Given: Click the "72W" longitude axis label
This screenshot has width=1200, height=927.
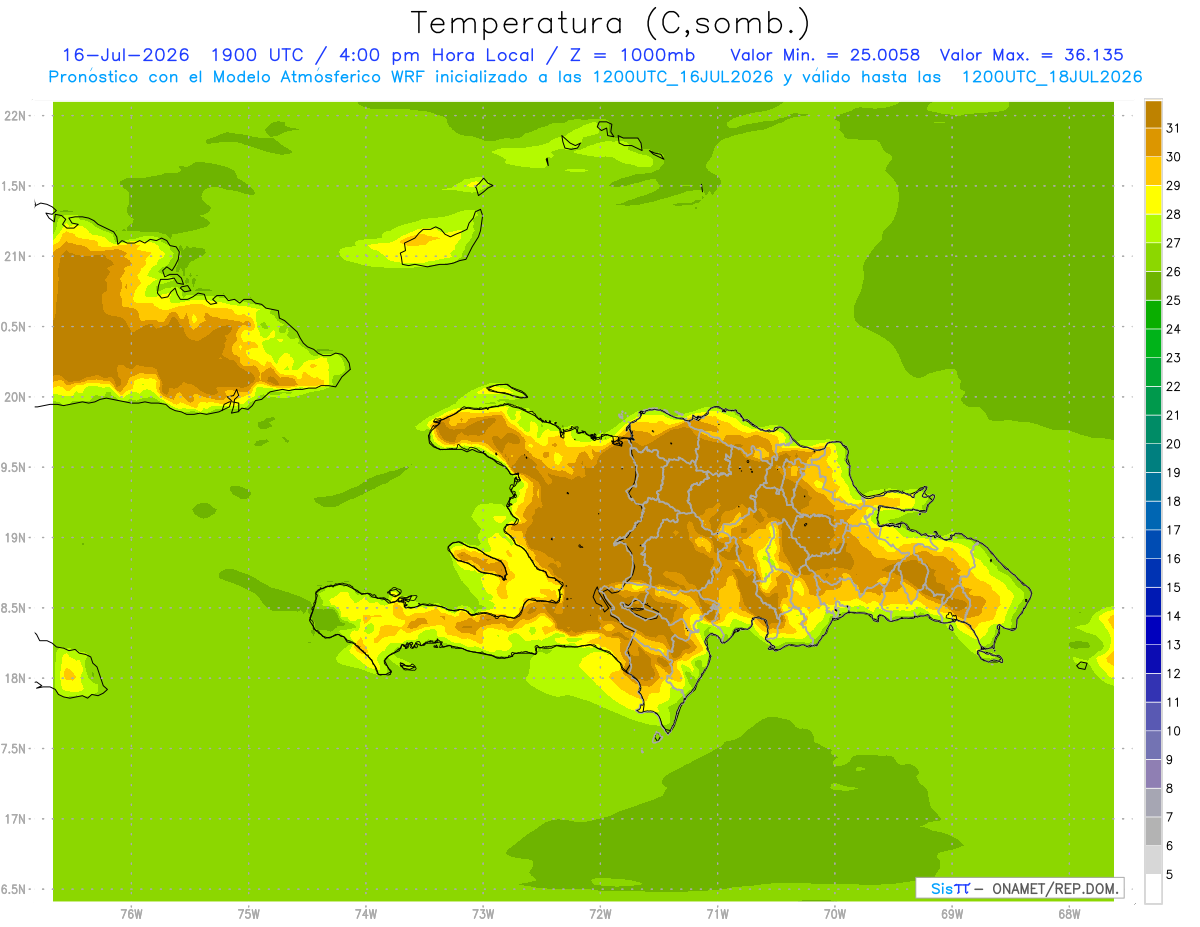Looking at the screenshot, I should [x=601, y=914].
